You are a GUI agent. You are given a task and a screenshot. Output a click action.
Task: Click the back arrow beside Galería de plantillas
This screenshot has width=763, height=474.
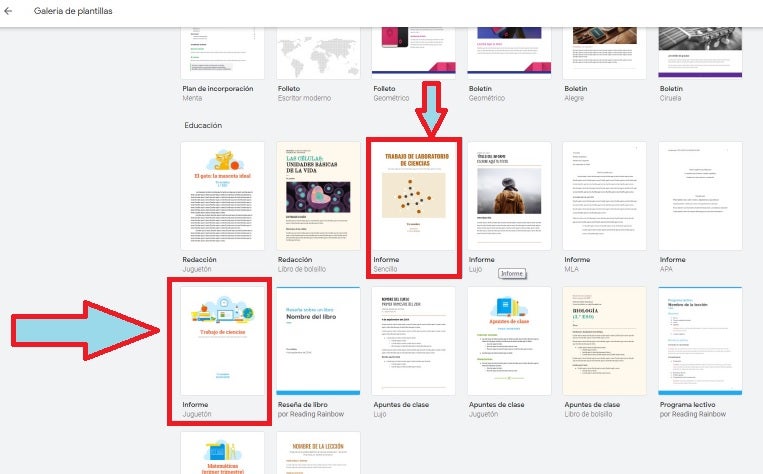point(10,11)
